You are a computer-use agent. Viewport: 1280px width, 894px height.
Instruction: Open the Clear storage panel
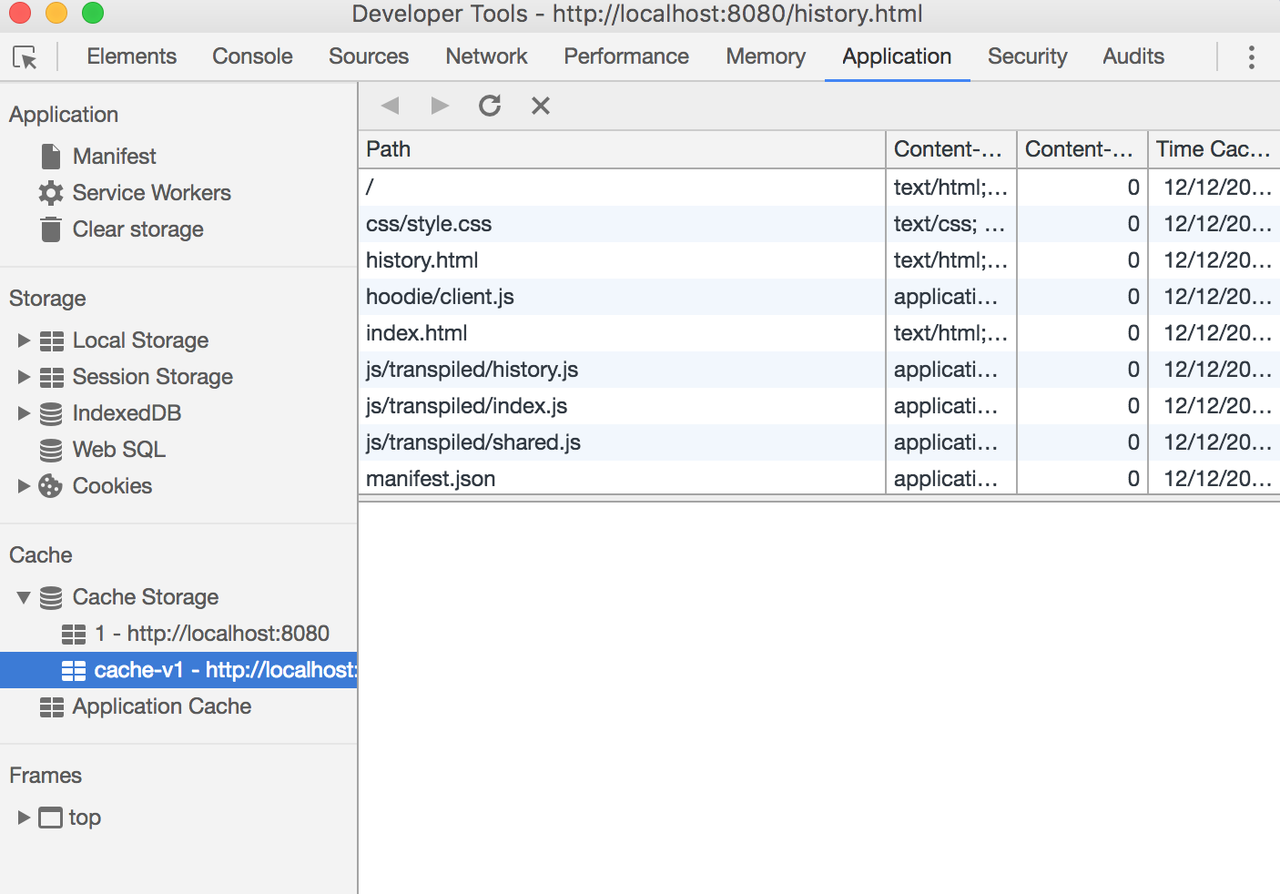point(138,229)
